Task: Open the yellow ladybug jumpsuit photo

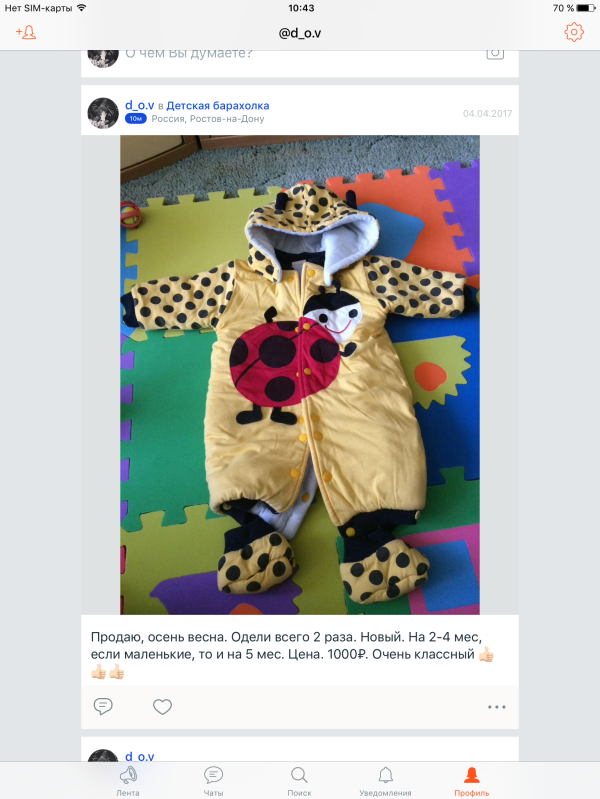Action: 300,375
